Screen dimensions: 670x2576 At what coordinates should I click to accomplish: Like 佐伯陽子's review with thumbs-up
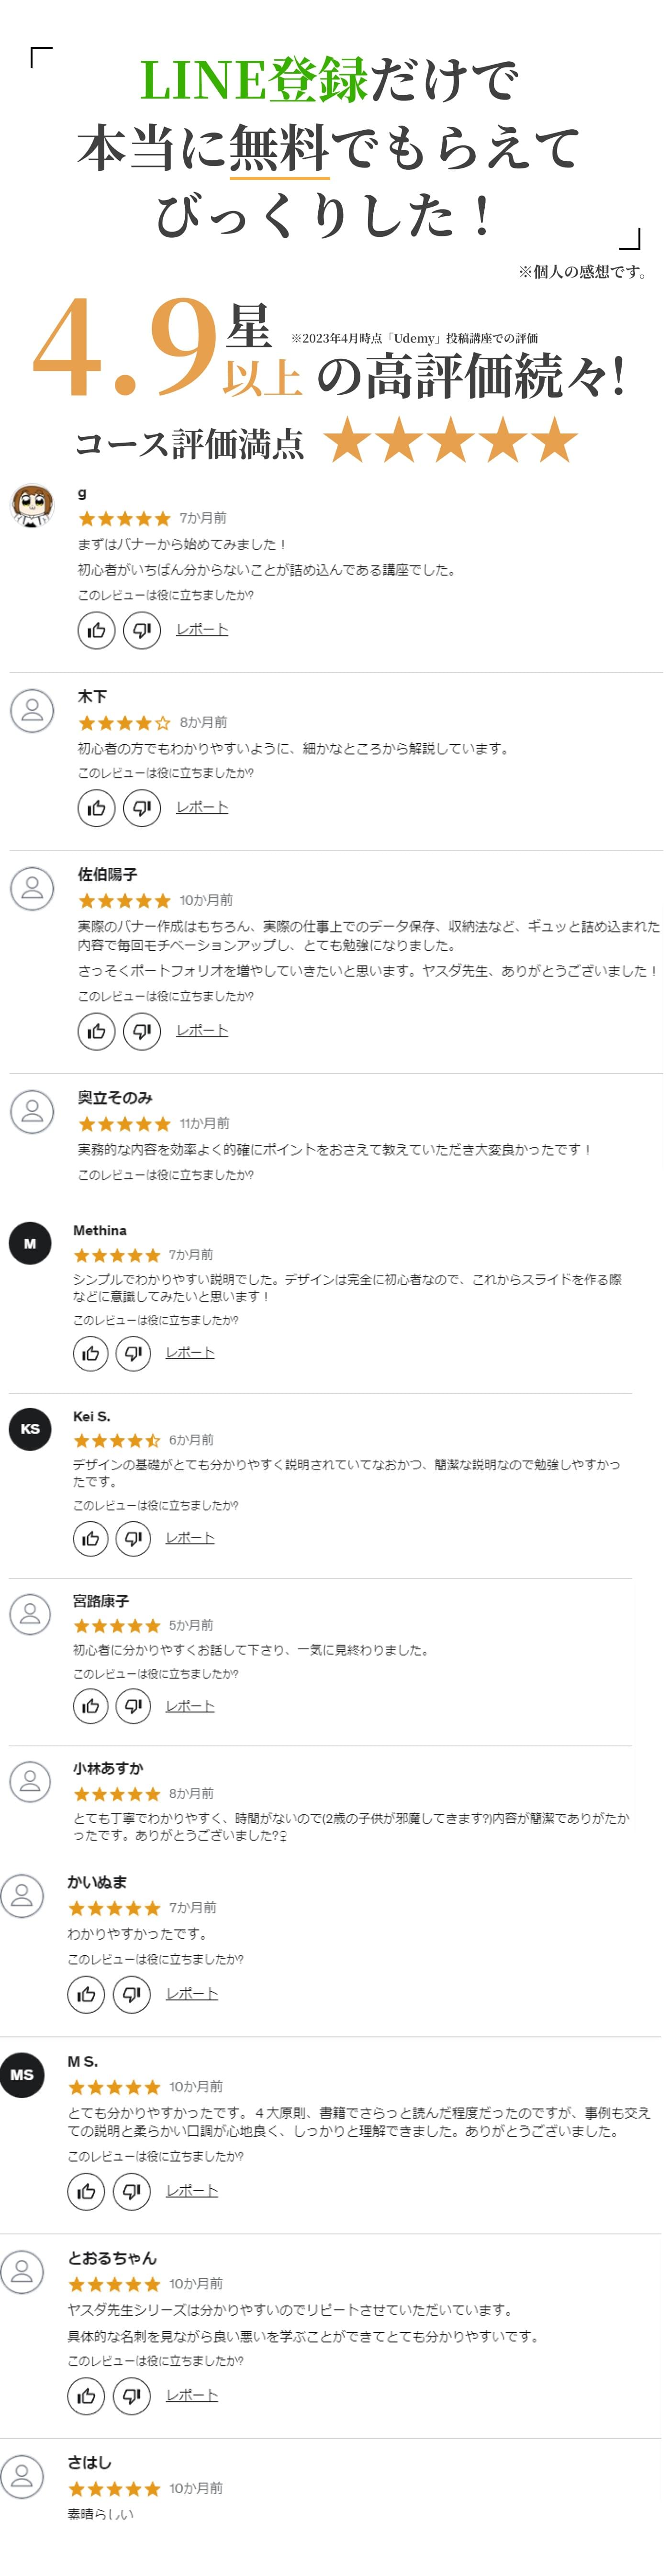tap(96, 1031)
